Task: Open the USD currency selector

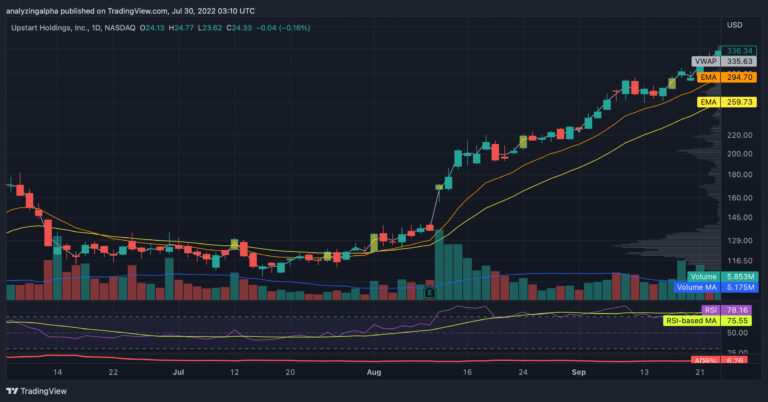Action: click(734, 25)
